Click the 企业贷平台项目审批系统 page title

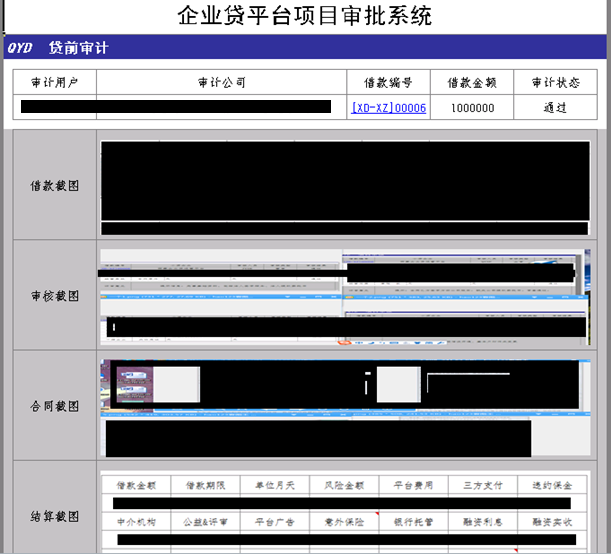pos(305,16)
